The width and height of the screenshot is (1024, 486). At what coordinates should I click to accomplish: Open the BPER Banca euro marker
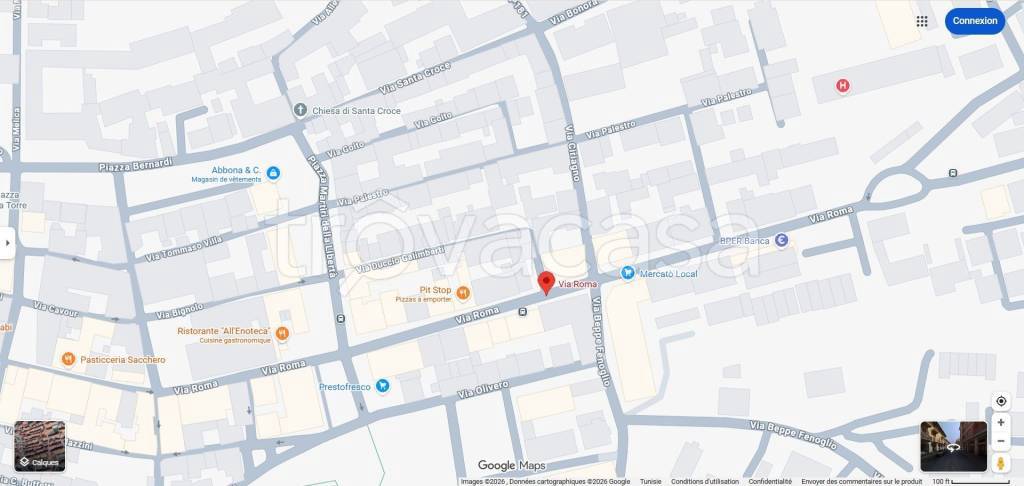tap(781, 240)
